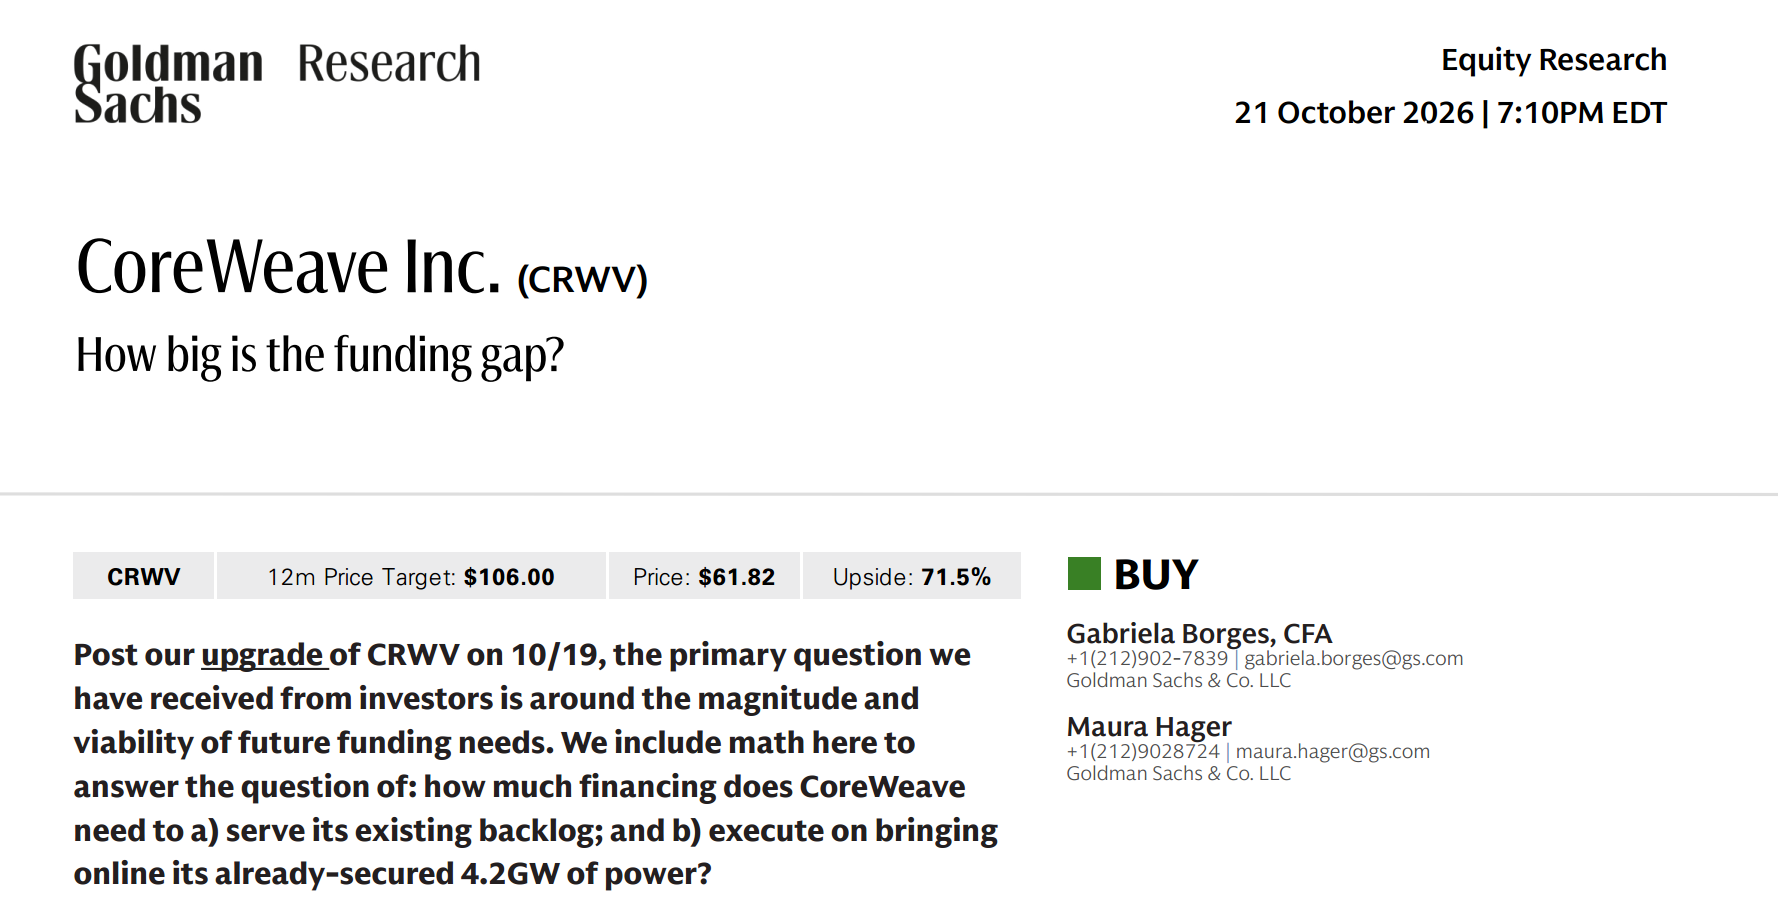Screen dimensions: 1778x921
Task: Click the date 21 October 2026 text
Action: pyautogui.click(x=1353, y=113)
